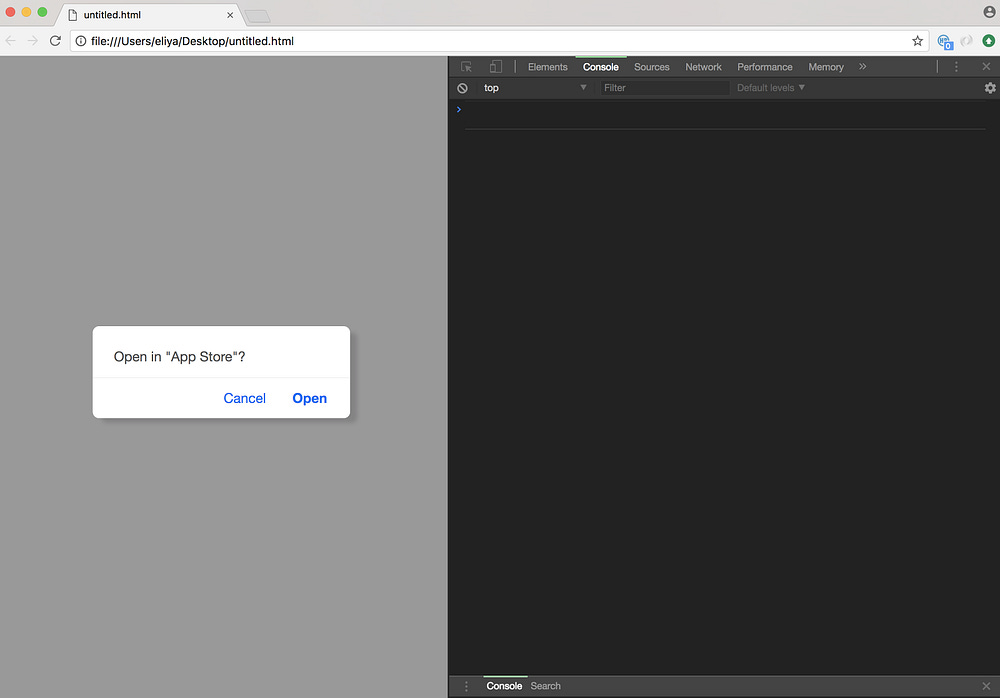This screenshot has width=1000, height=698.
Task: Close the bottom console drawer
Action: click(x=986, y=686)
